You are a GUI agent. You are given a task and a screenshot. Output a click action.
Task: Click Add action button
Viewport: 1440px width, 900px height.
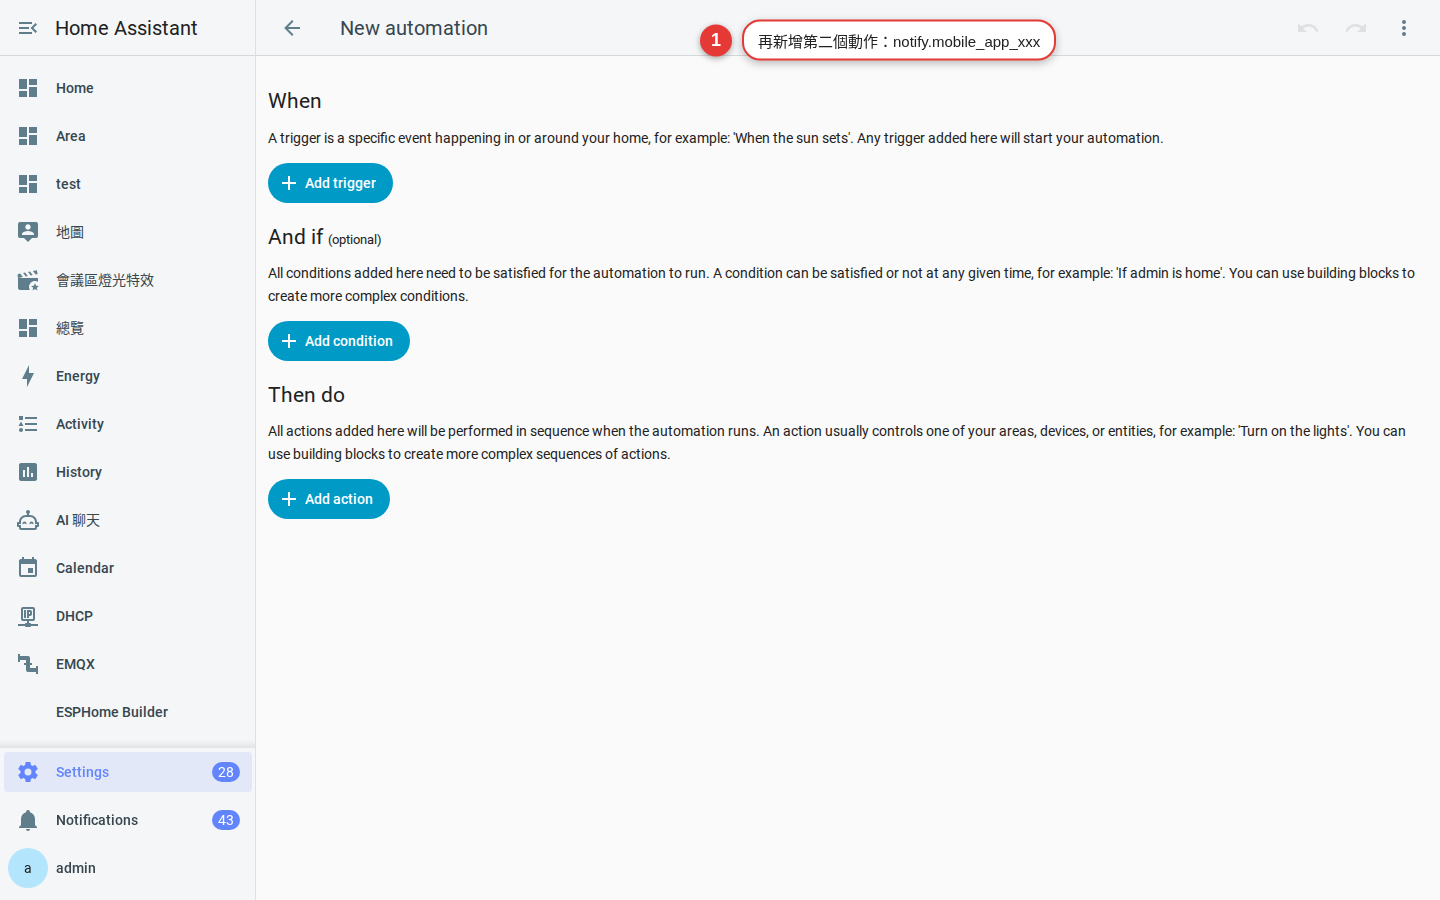point(329,499)
